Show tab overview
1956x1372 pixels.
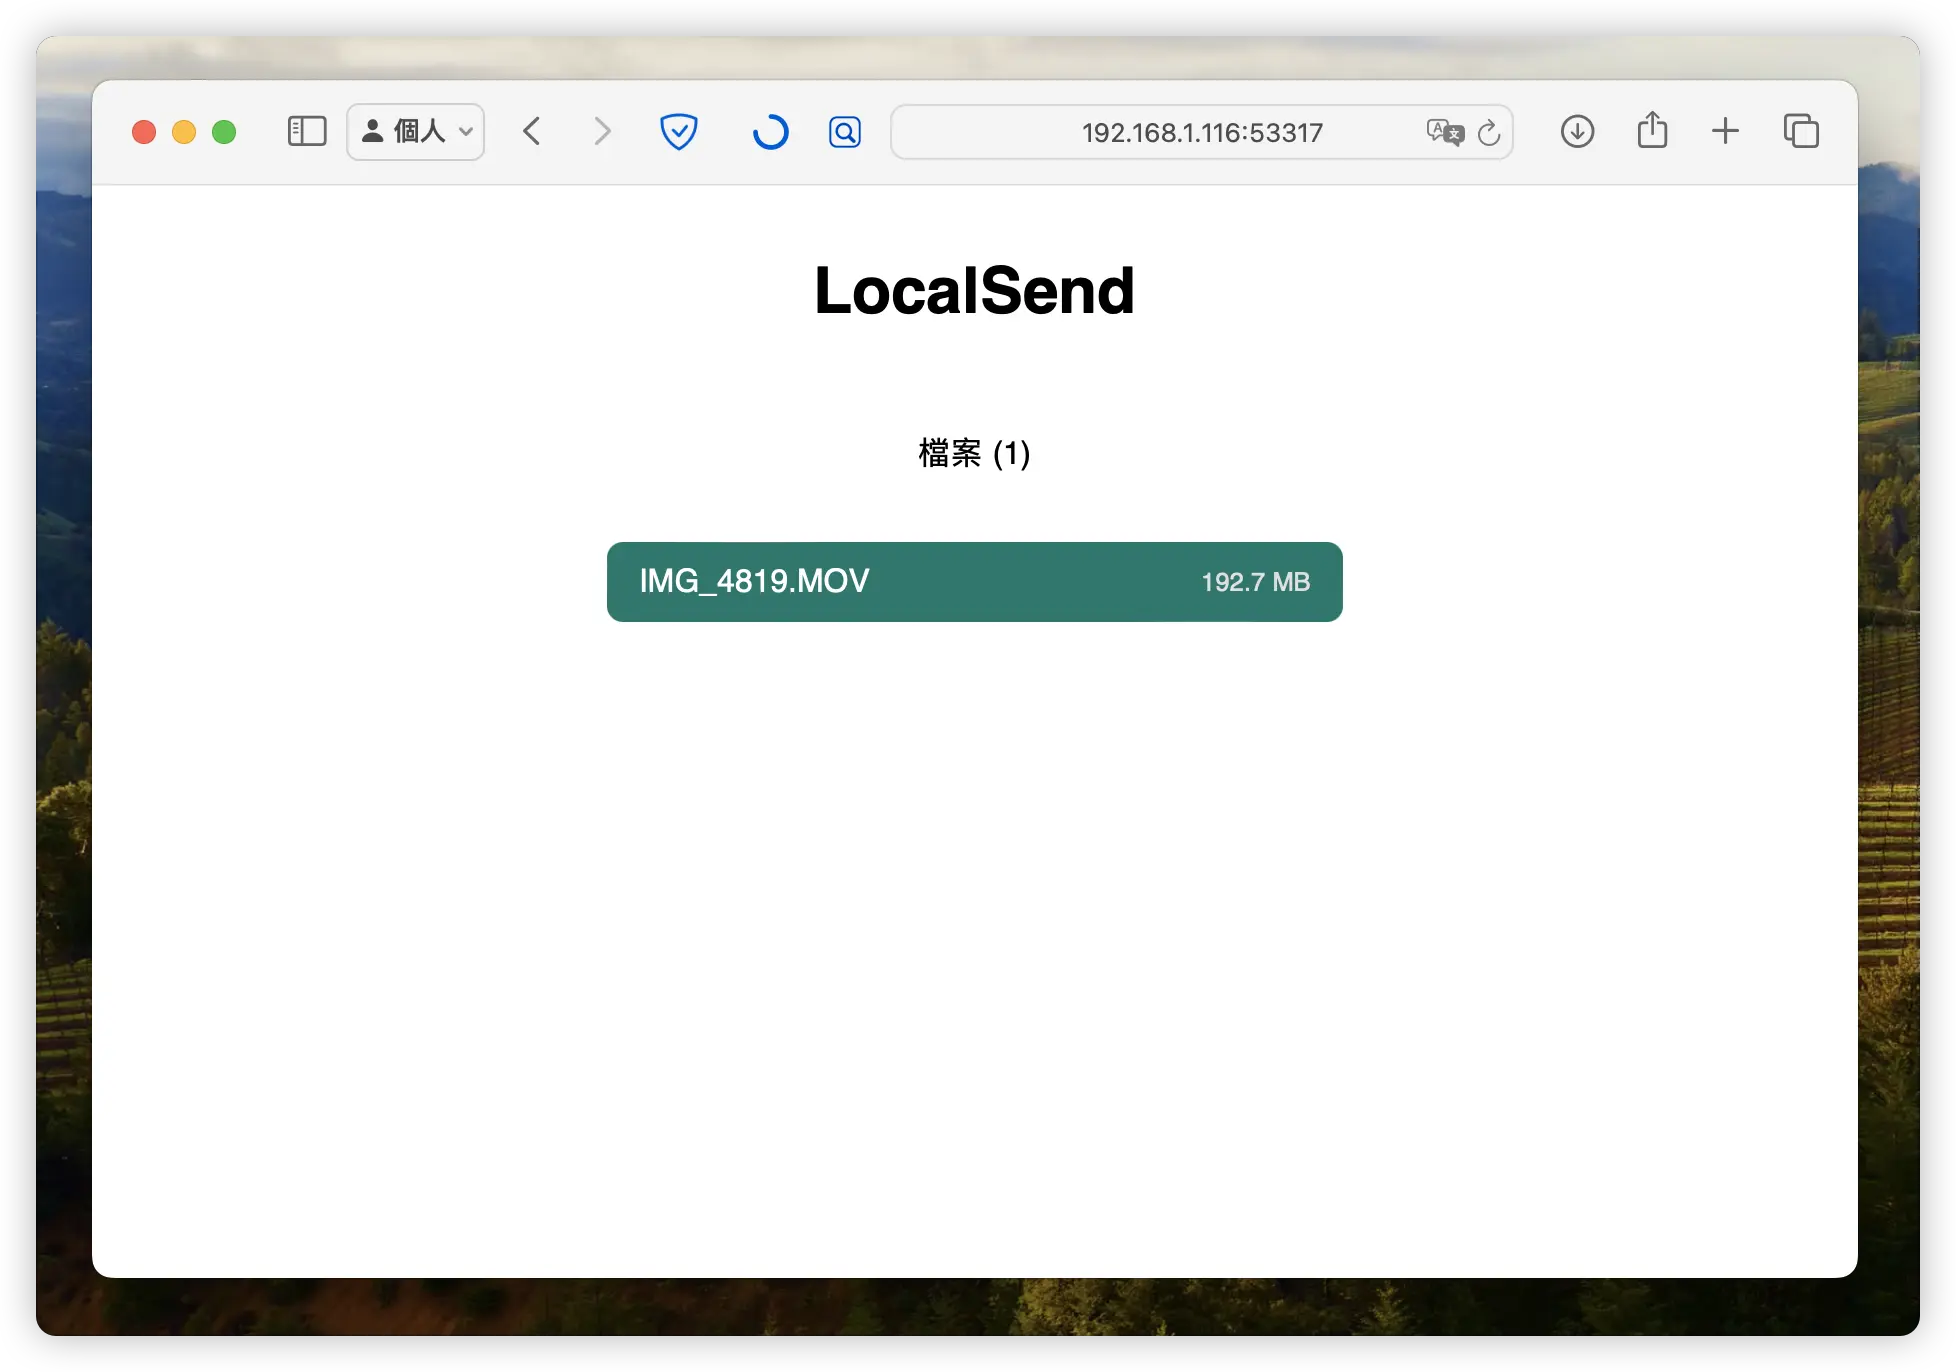[x=1801, y=131]
